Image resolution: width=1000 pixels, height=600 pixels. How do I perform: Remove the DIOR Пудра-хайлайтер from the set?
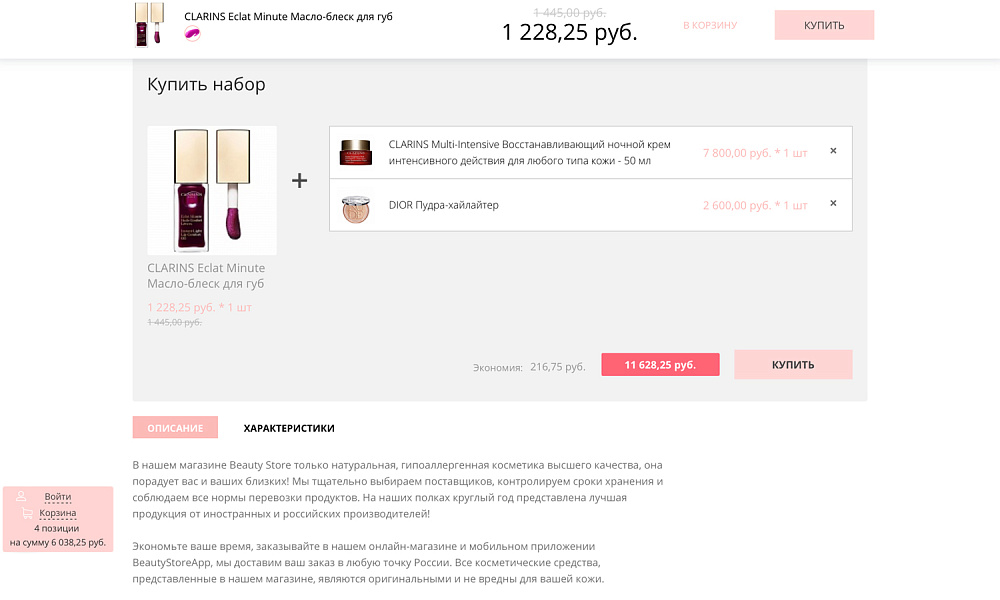click(x=833, y=203)
